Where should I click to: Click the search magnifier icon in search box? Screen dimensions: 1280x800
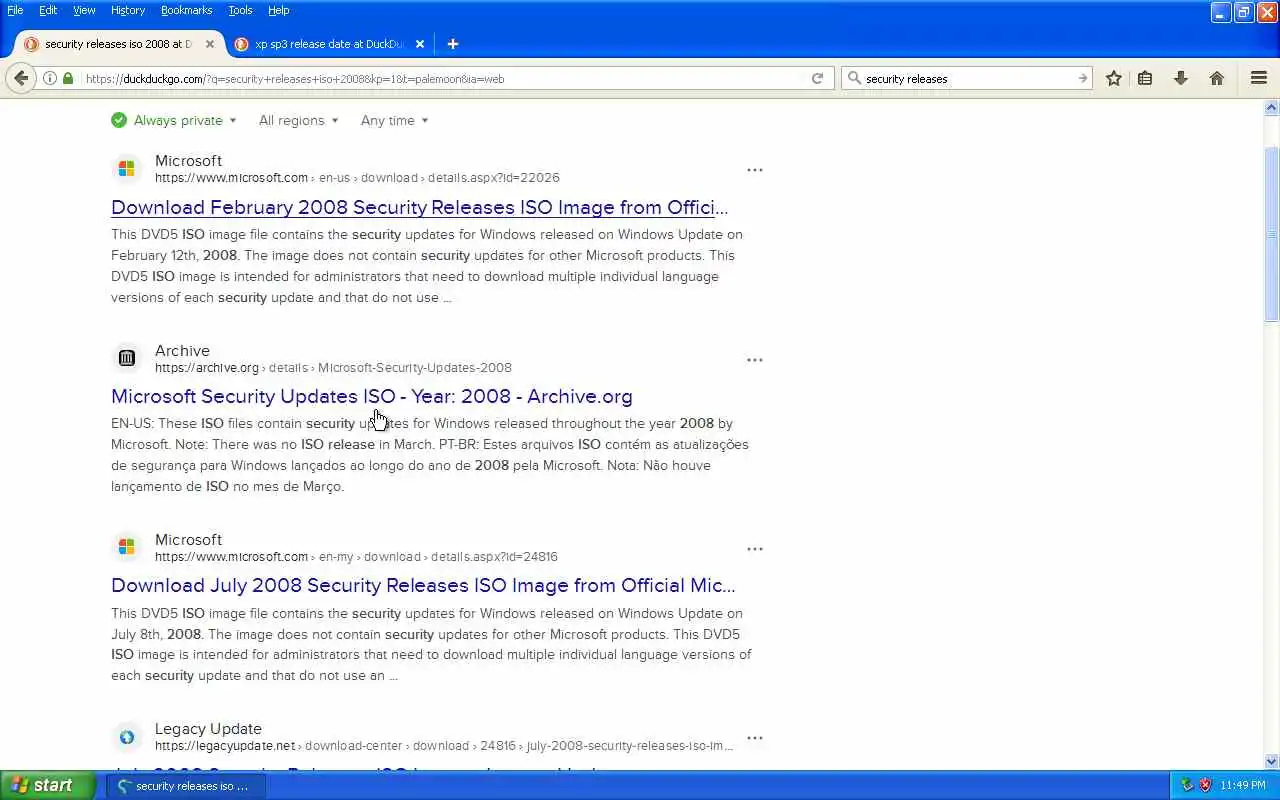854,78
